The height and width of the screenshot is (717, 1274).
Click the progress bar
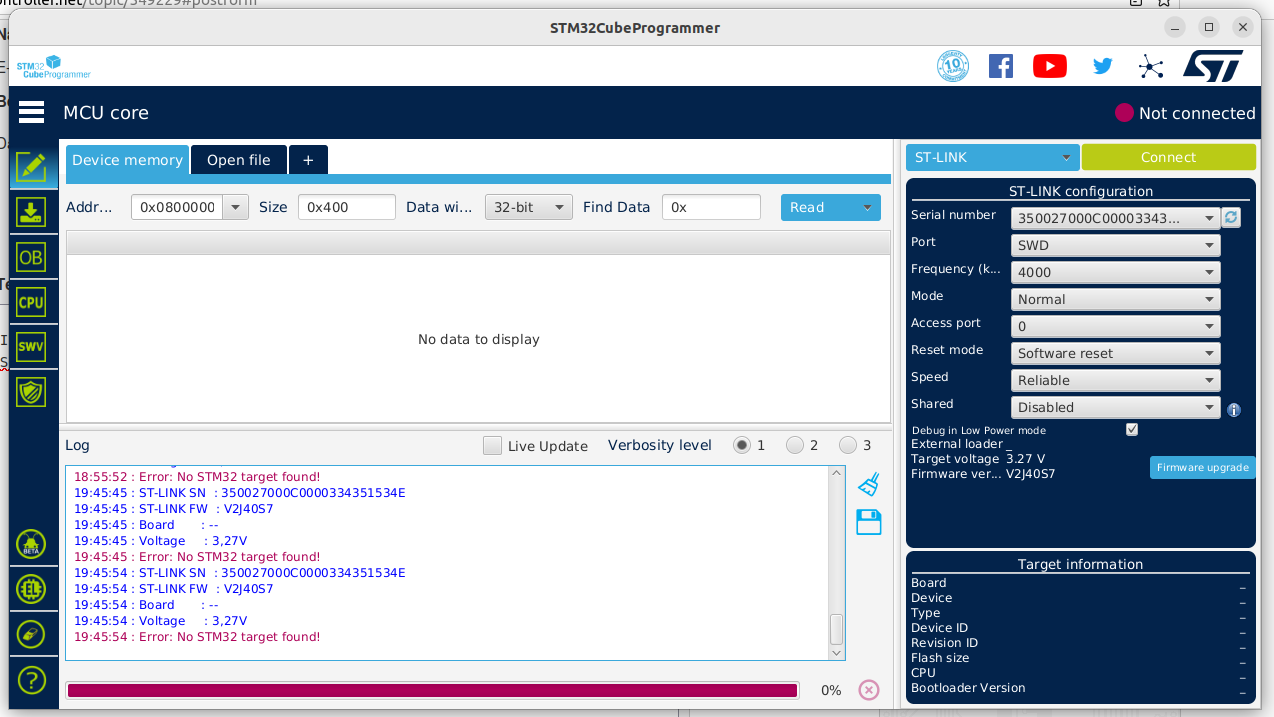[432, 690]
